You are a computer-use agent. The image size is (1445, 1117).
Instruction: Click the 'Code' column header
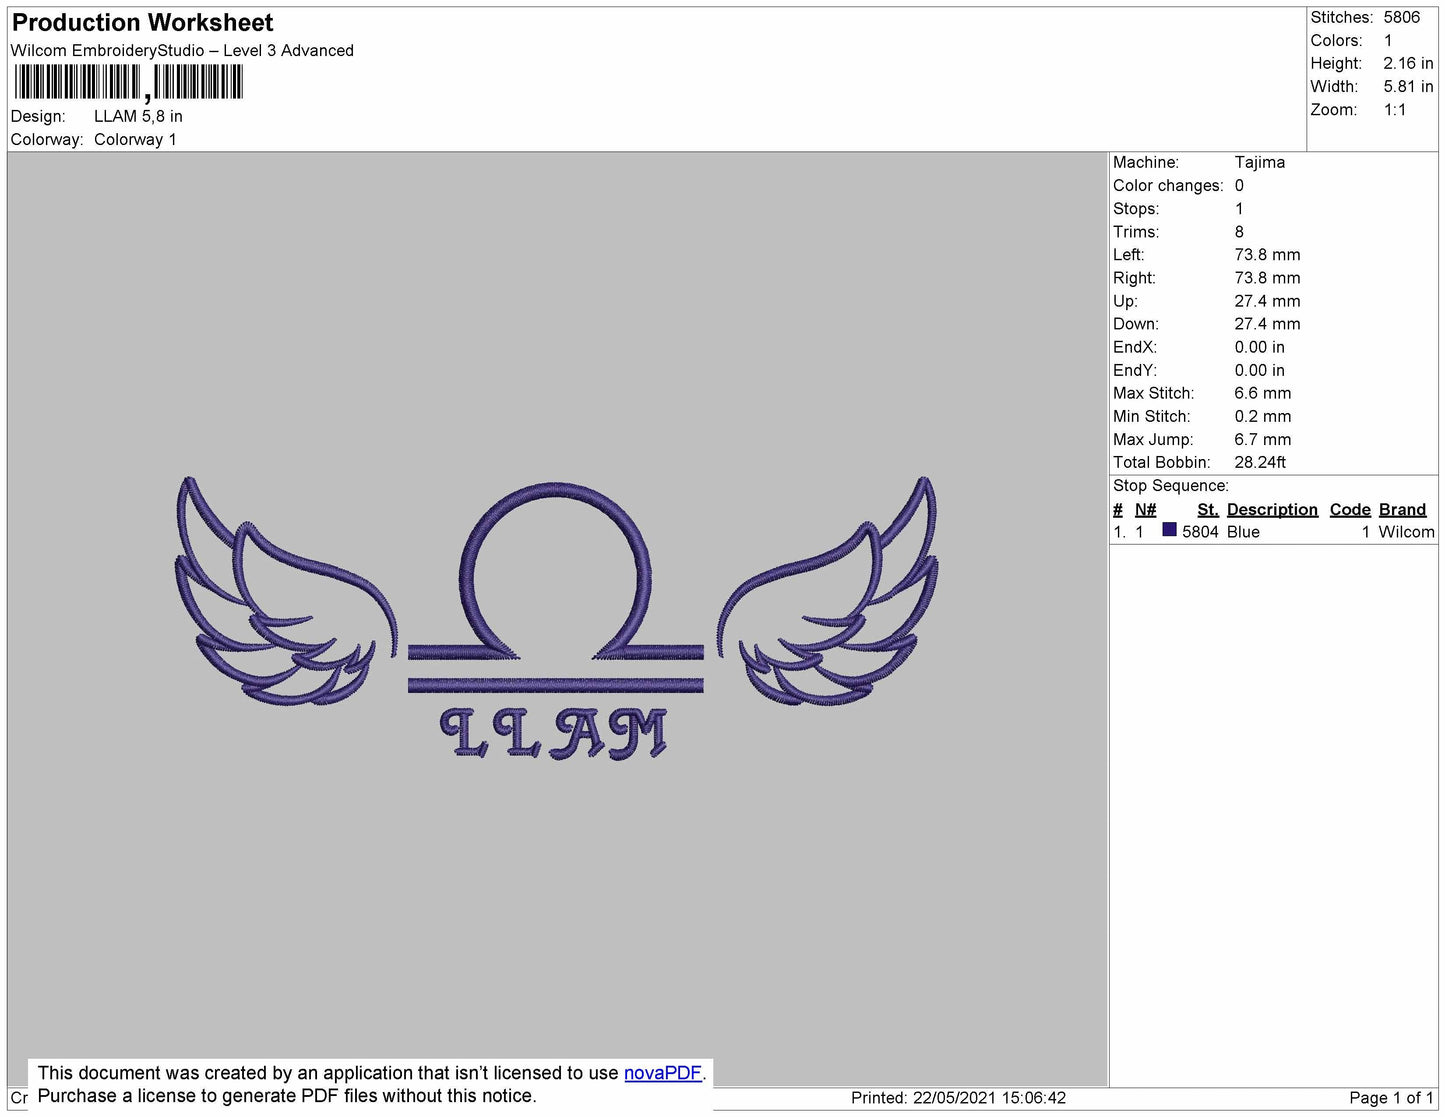pos(1350,509)
